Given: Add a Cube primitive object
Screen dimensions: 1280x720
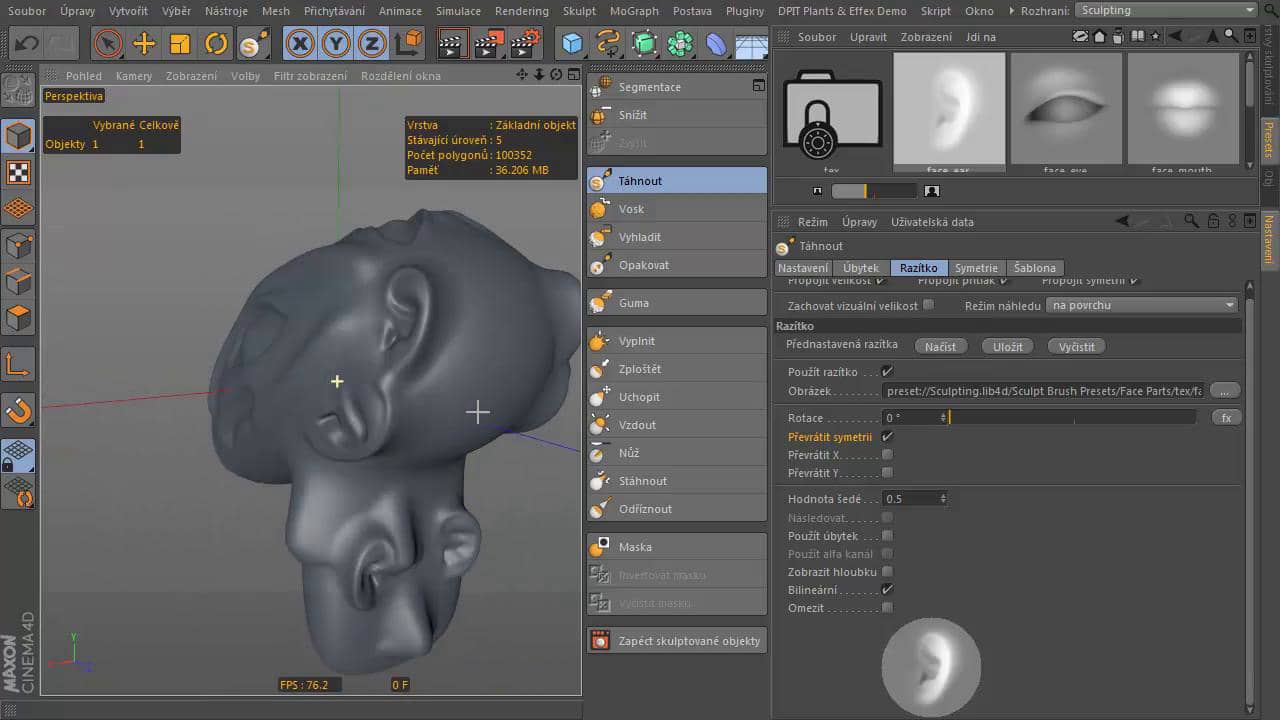Looking at the screenshot, I should click(x=572, y=44).
